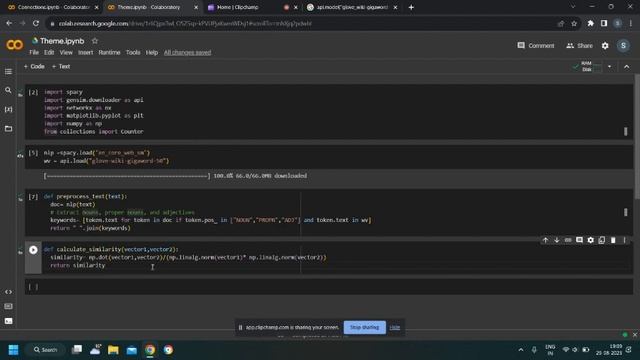The width and height of the screenshot is (640, 360).
Task: Open the terminal panel icon
Action: coord(8,321)
